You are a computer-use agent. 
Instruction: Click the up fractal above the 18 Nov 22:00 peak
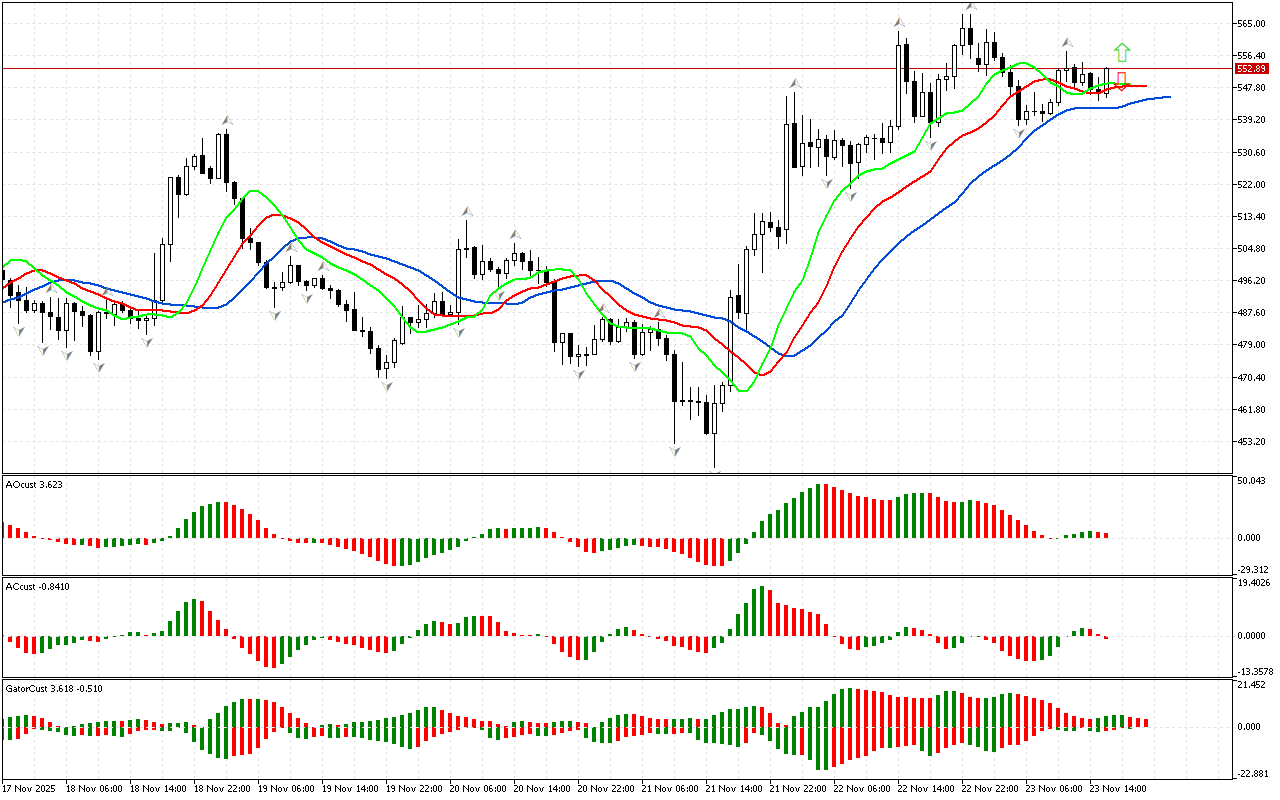[227, 120]
